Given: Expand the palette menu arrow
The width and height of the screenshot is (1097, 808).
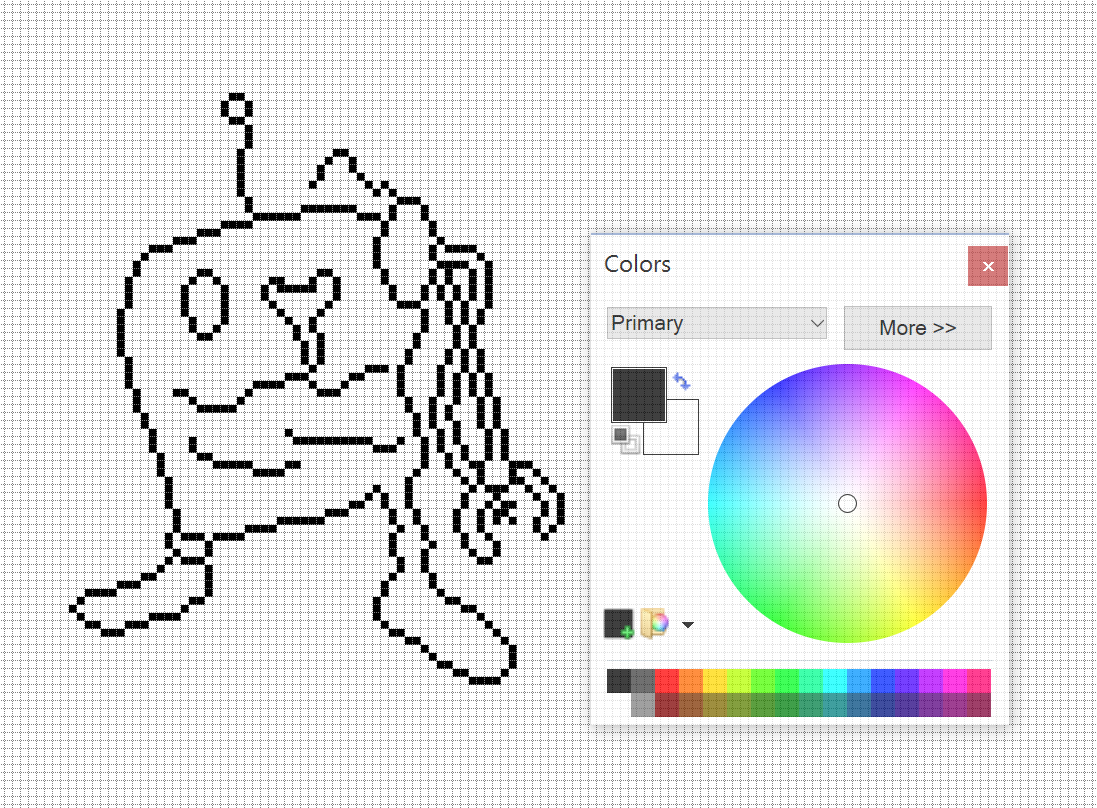Looking at the screenshot, I should click(688, 625).
